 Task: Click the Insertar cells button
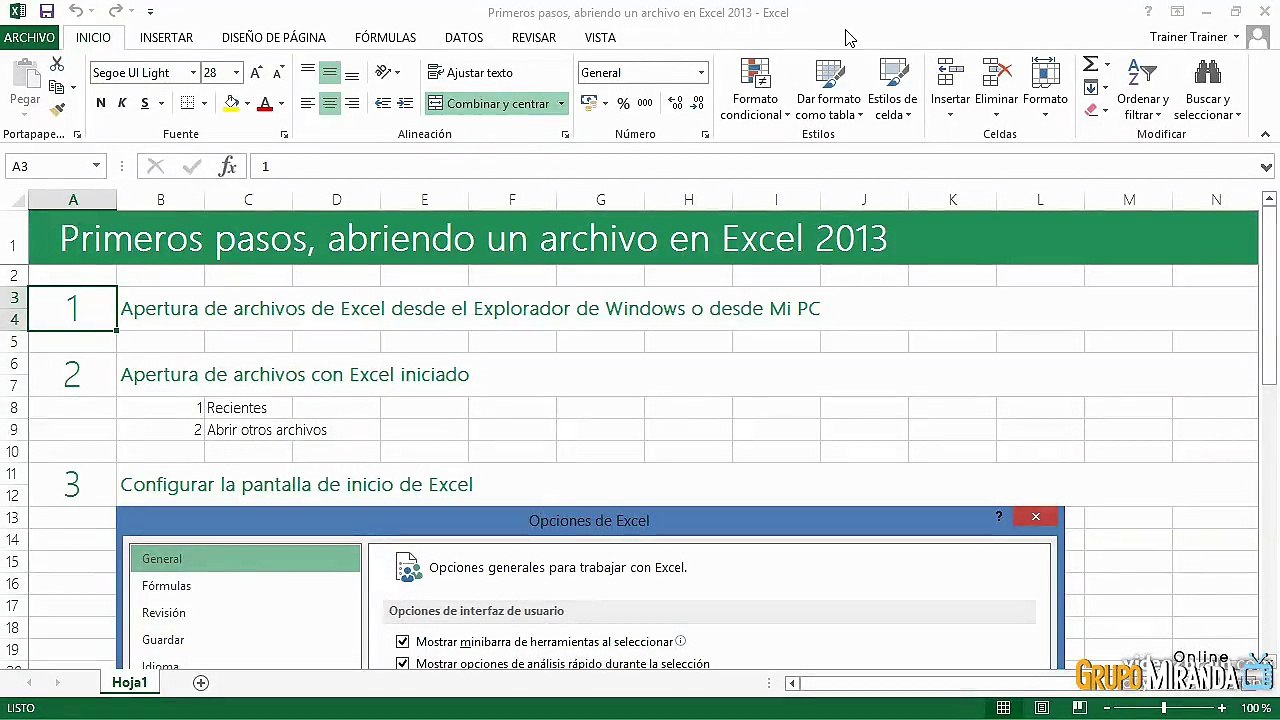tap(950, 89)
